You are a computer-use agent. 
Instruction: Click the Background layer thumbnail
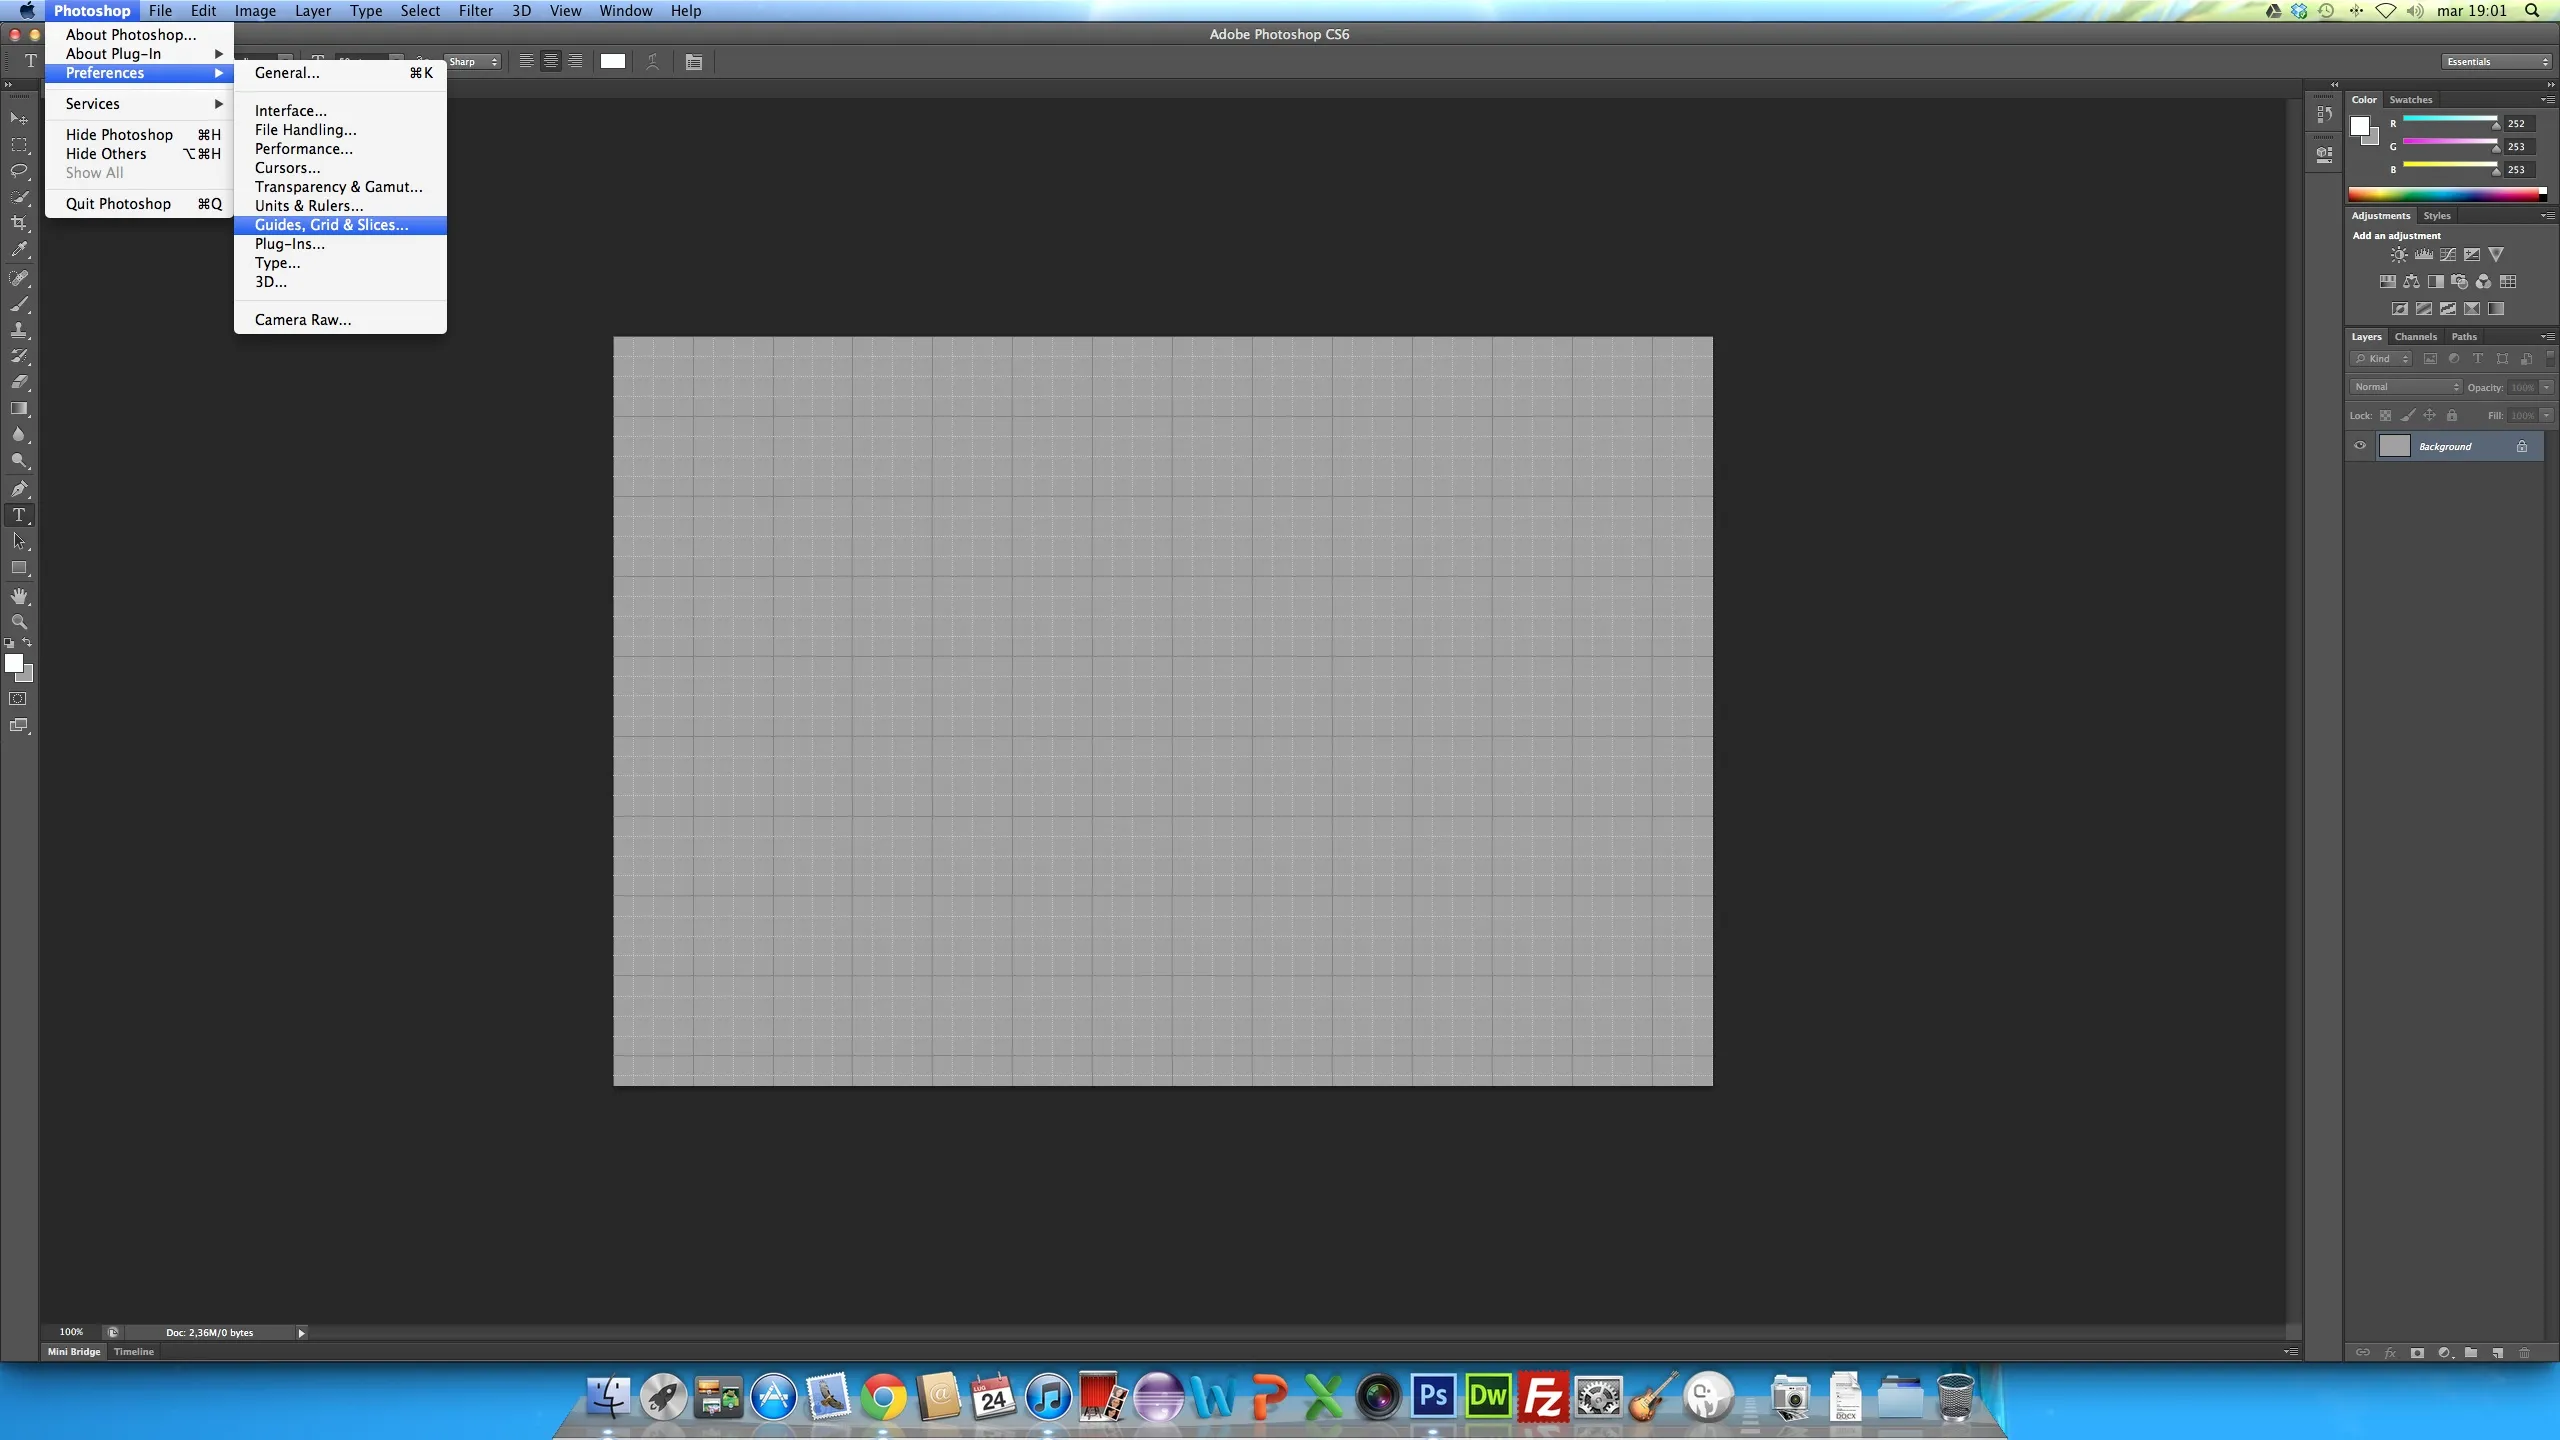2394,446
